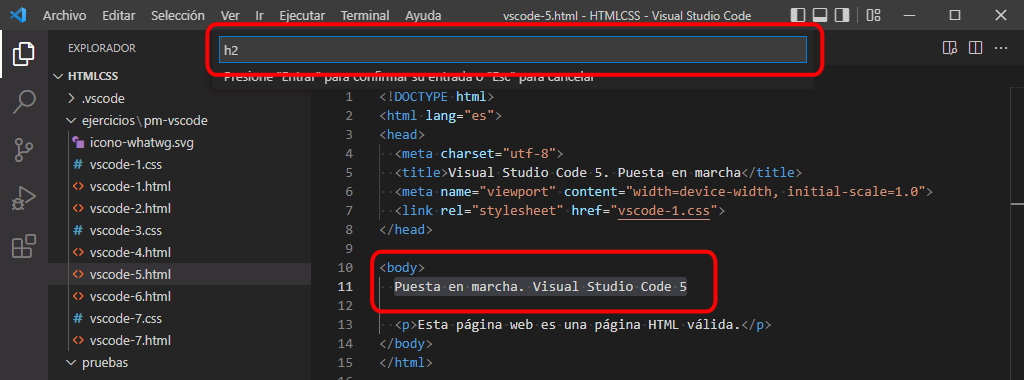
Task: Maximize the Visual Studio Code window
Action: point(955,15)
